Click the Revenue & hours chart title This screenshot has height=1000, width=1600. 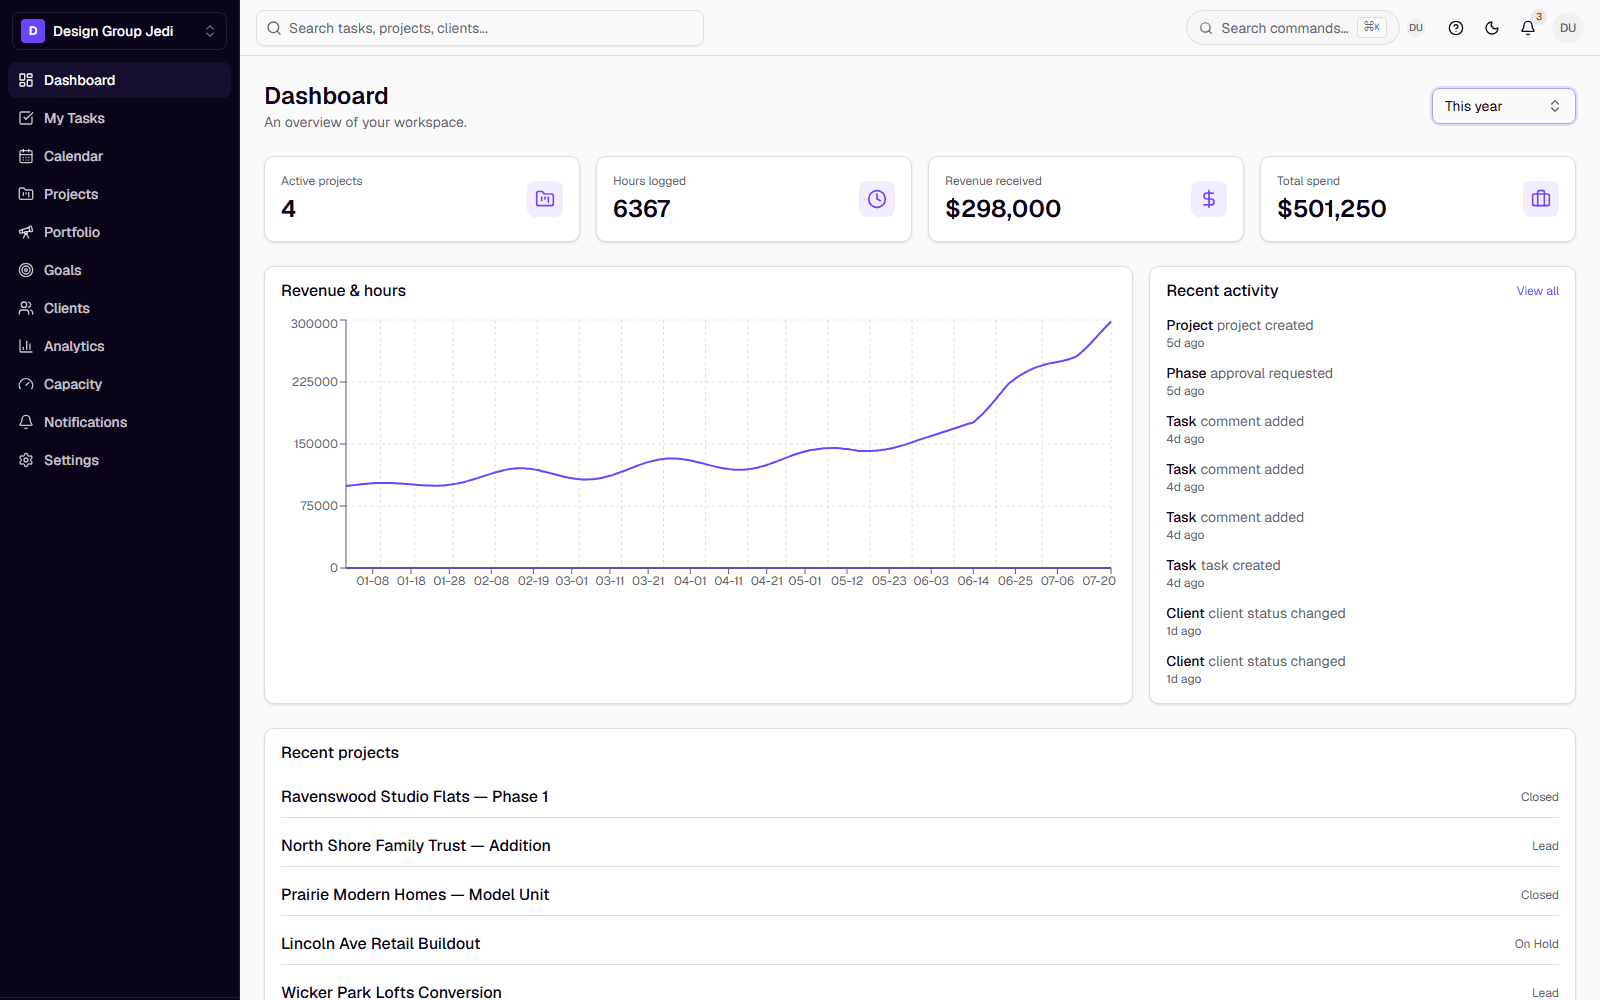343,291
